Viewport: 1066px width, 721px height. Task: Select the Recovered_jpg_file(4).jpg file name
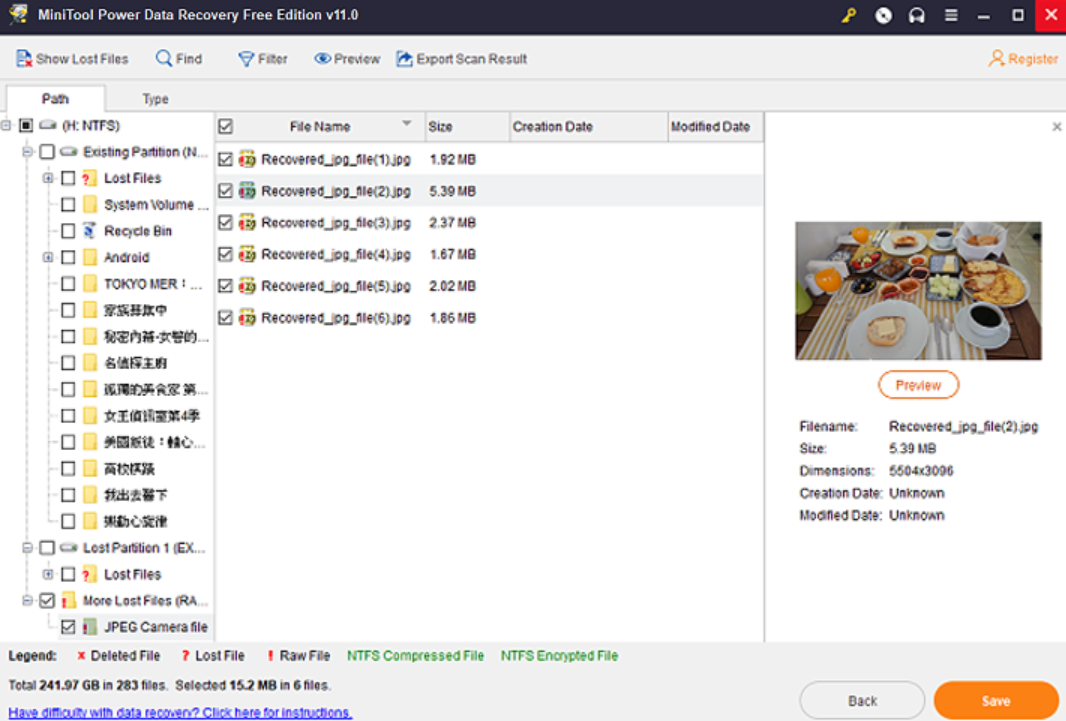pyautogui.click(x=336, y=254)
